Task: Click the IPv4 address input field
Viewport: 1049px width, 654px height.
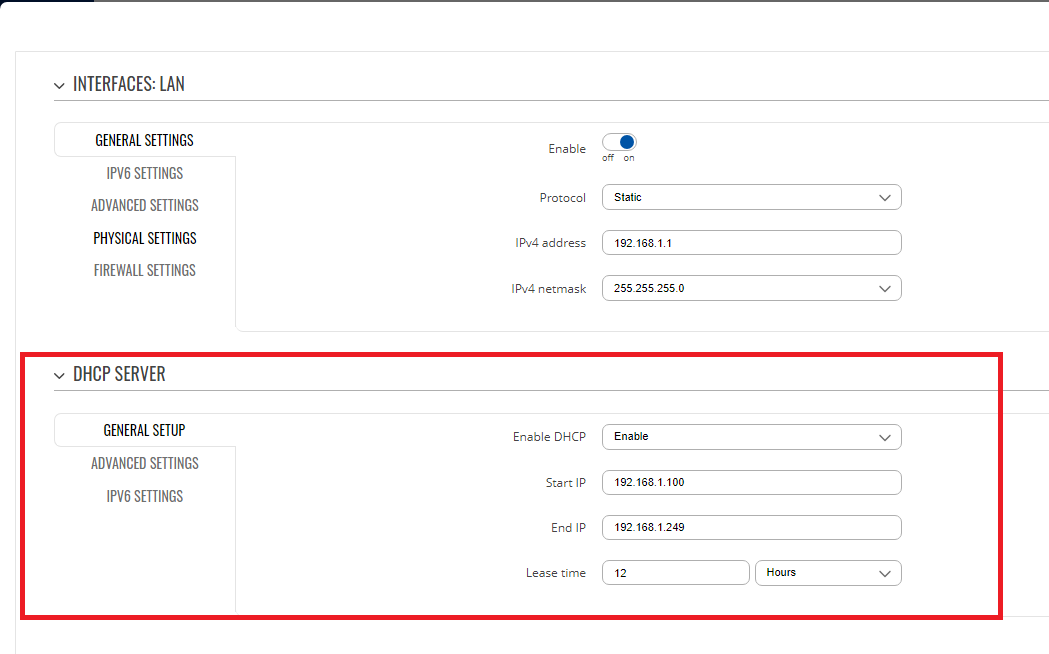Action: (751, 243)
